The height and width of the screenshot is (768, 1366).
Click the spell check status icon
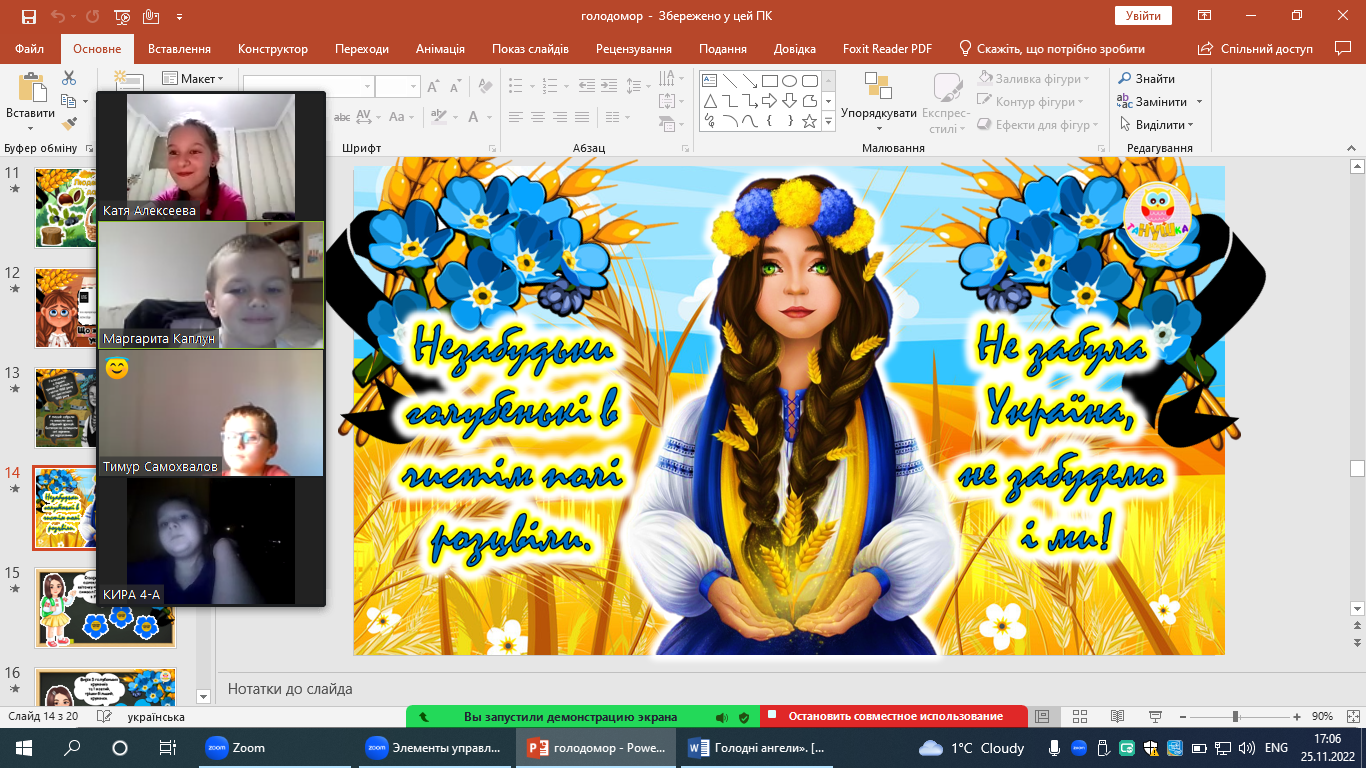point(104,717)
